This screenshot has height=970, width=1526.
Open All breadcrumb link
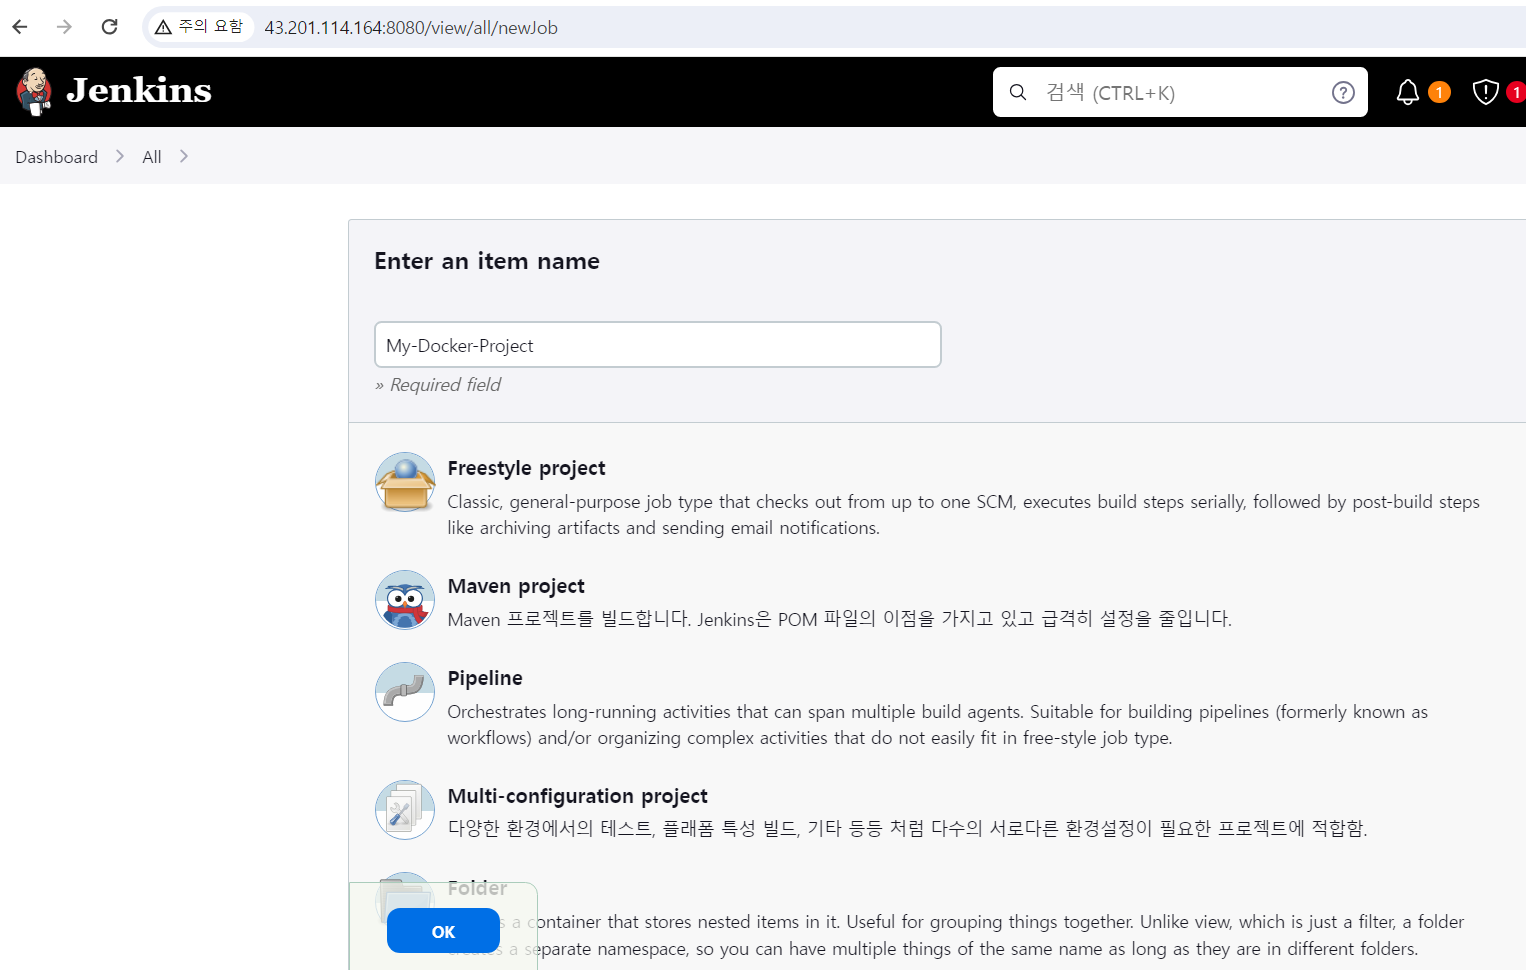pyautogui.click(x=152, y=157)
